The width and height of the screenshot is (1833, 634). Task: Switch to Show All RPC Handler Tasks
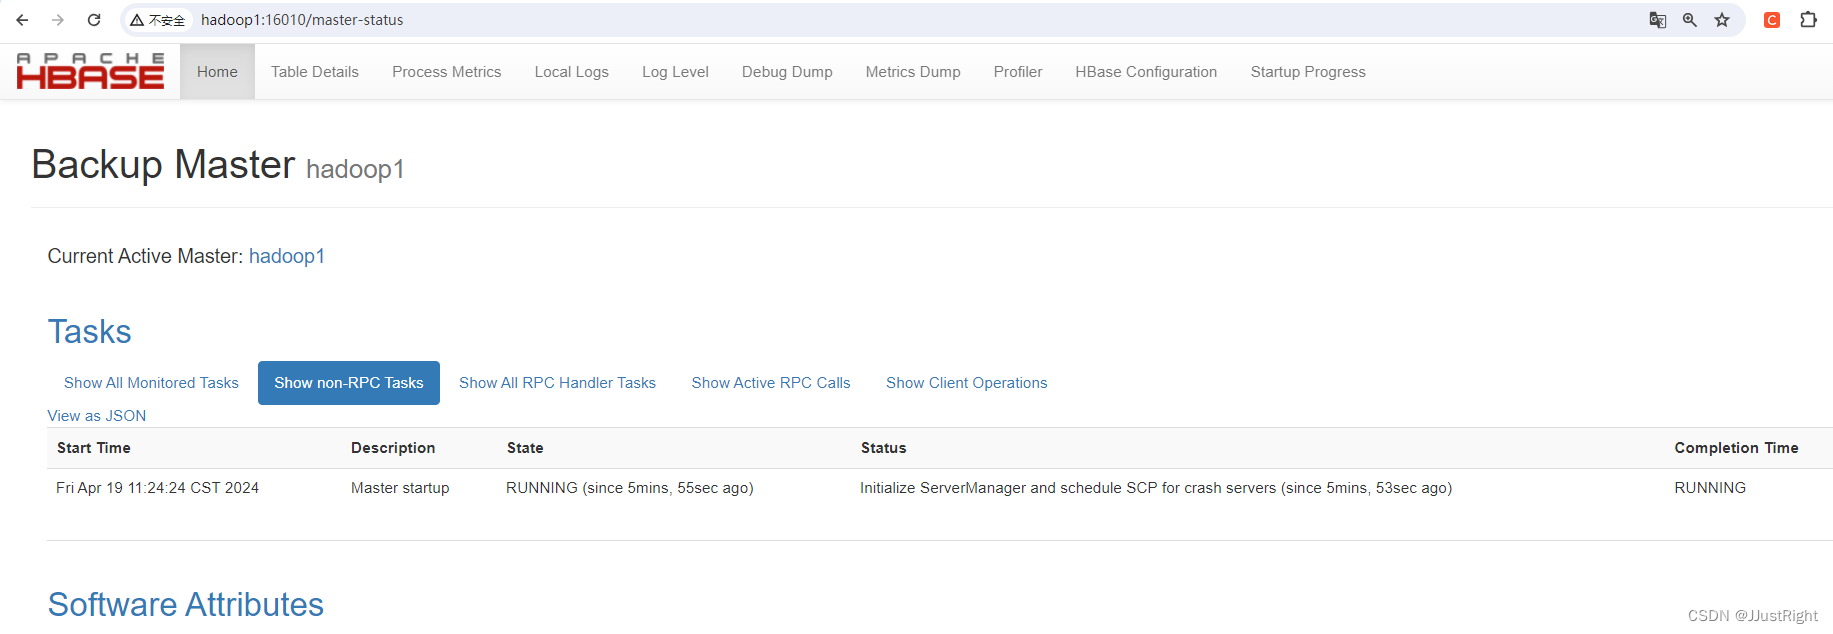pos(557,383)
